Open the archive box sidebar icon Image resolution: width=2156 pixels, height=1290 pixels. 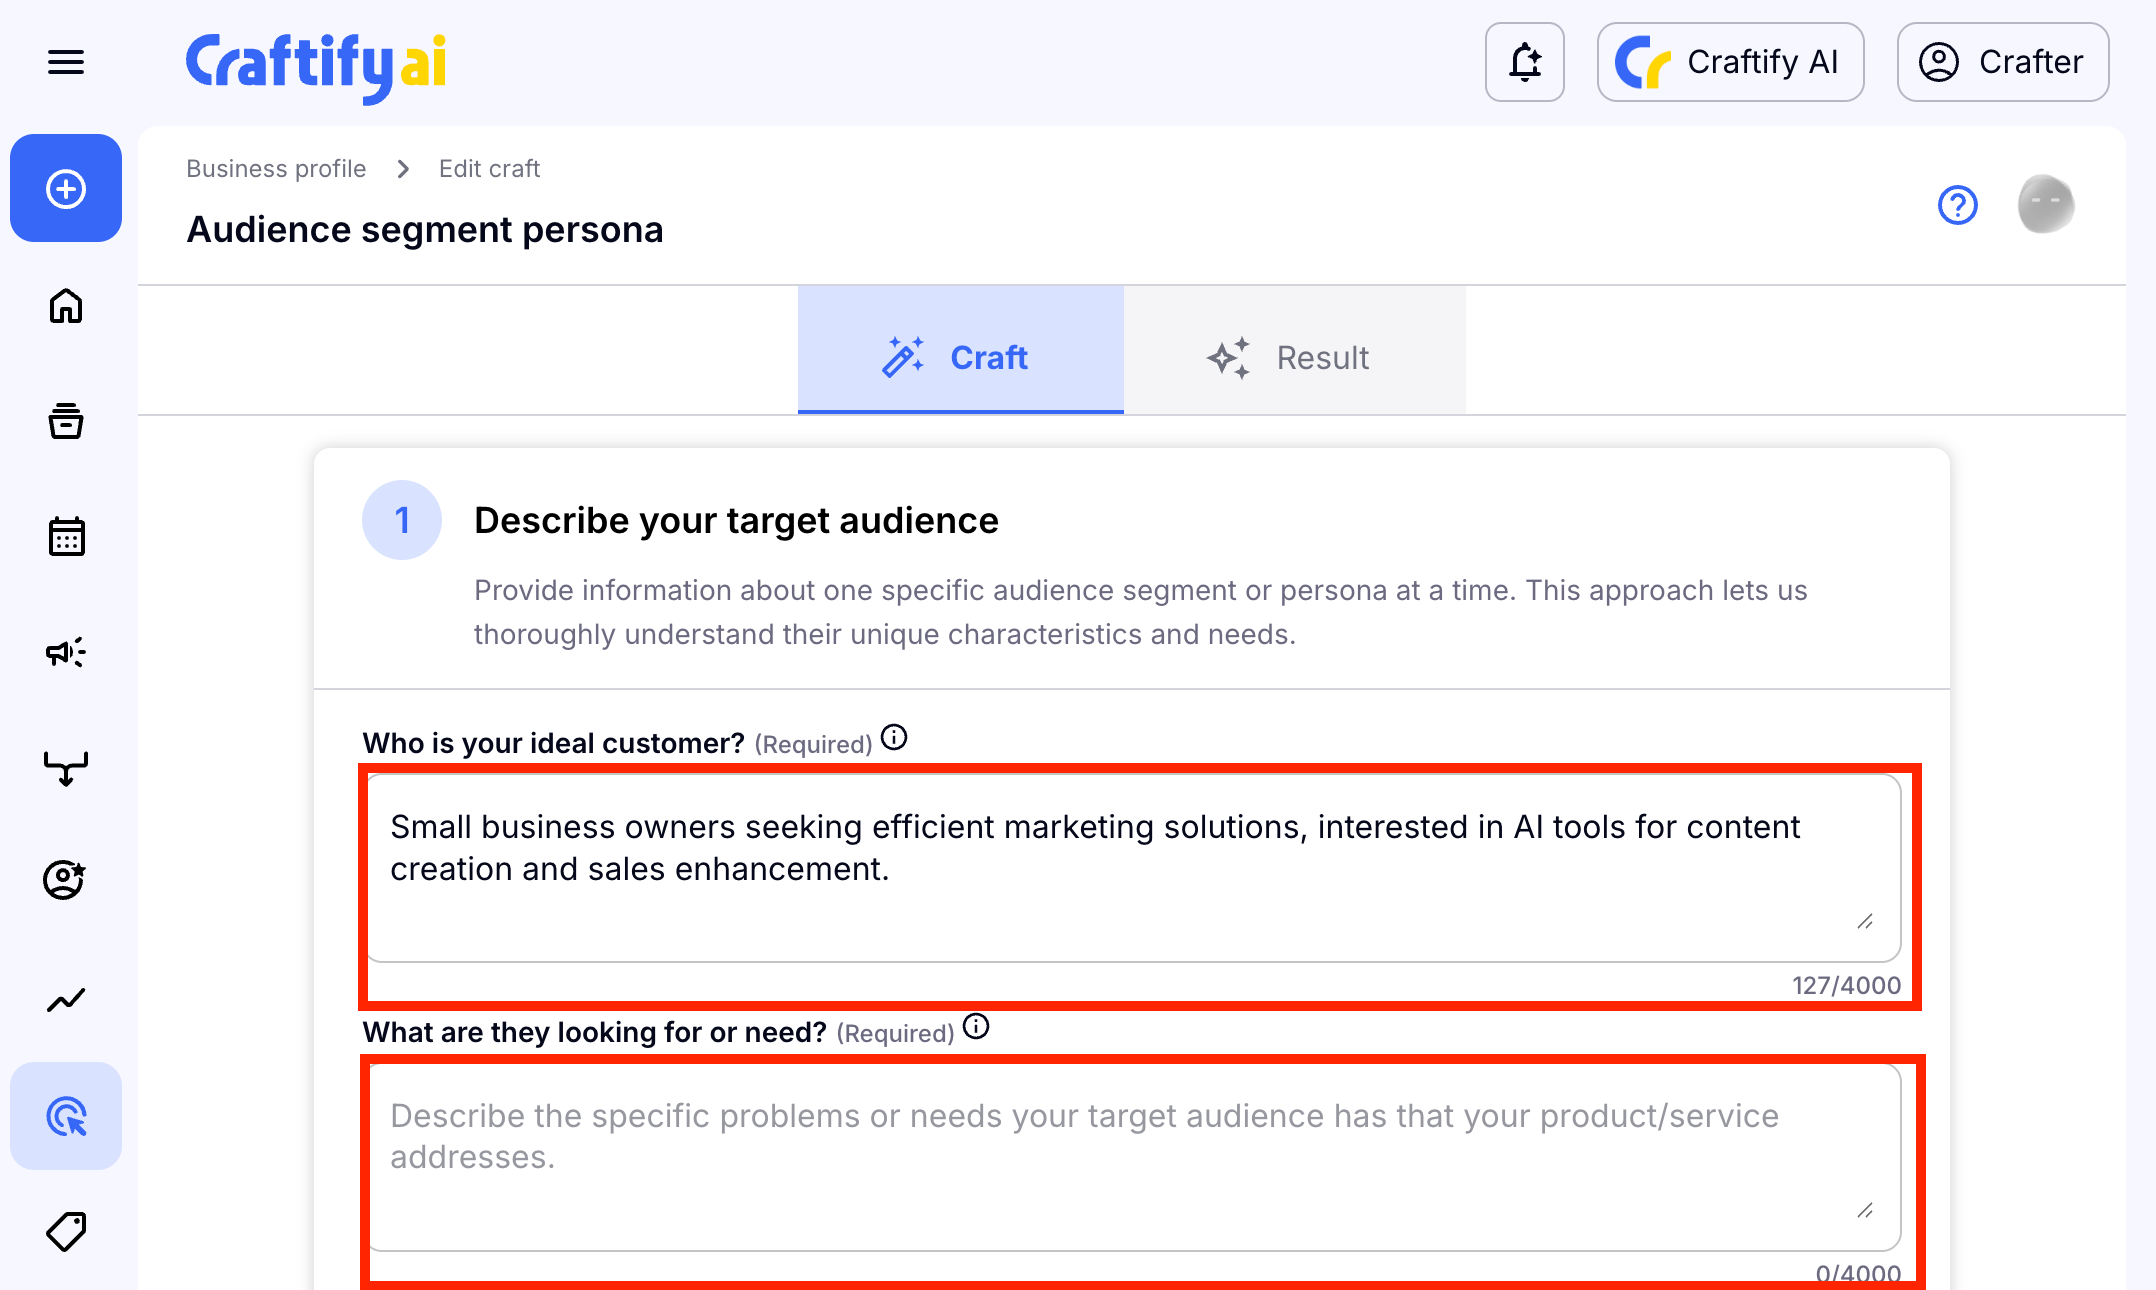pos(66,421)
